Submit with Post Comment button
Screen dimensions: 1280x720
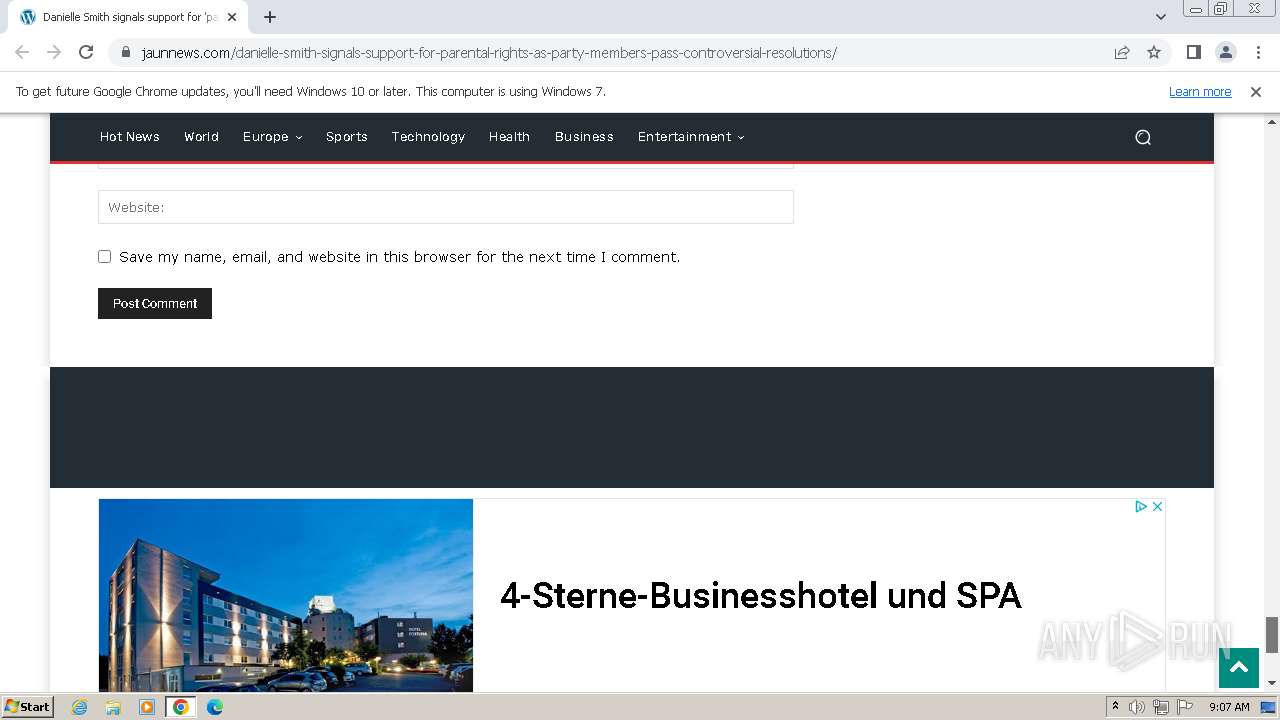point(155,304)
